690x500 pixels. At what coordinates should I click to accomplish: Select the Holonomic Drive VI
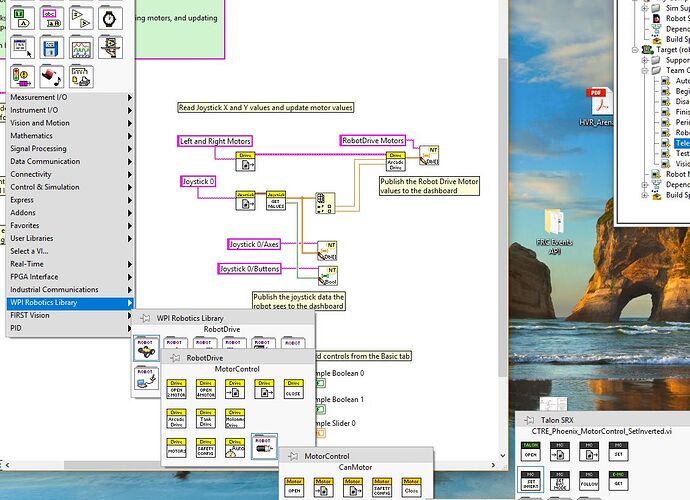[235, 419]
